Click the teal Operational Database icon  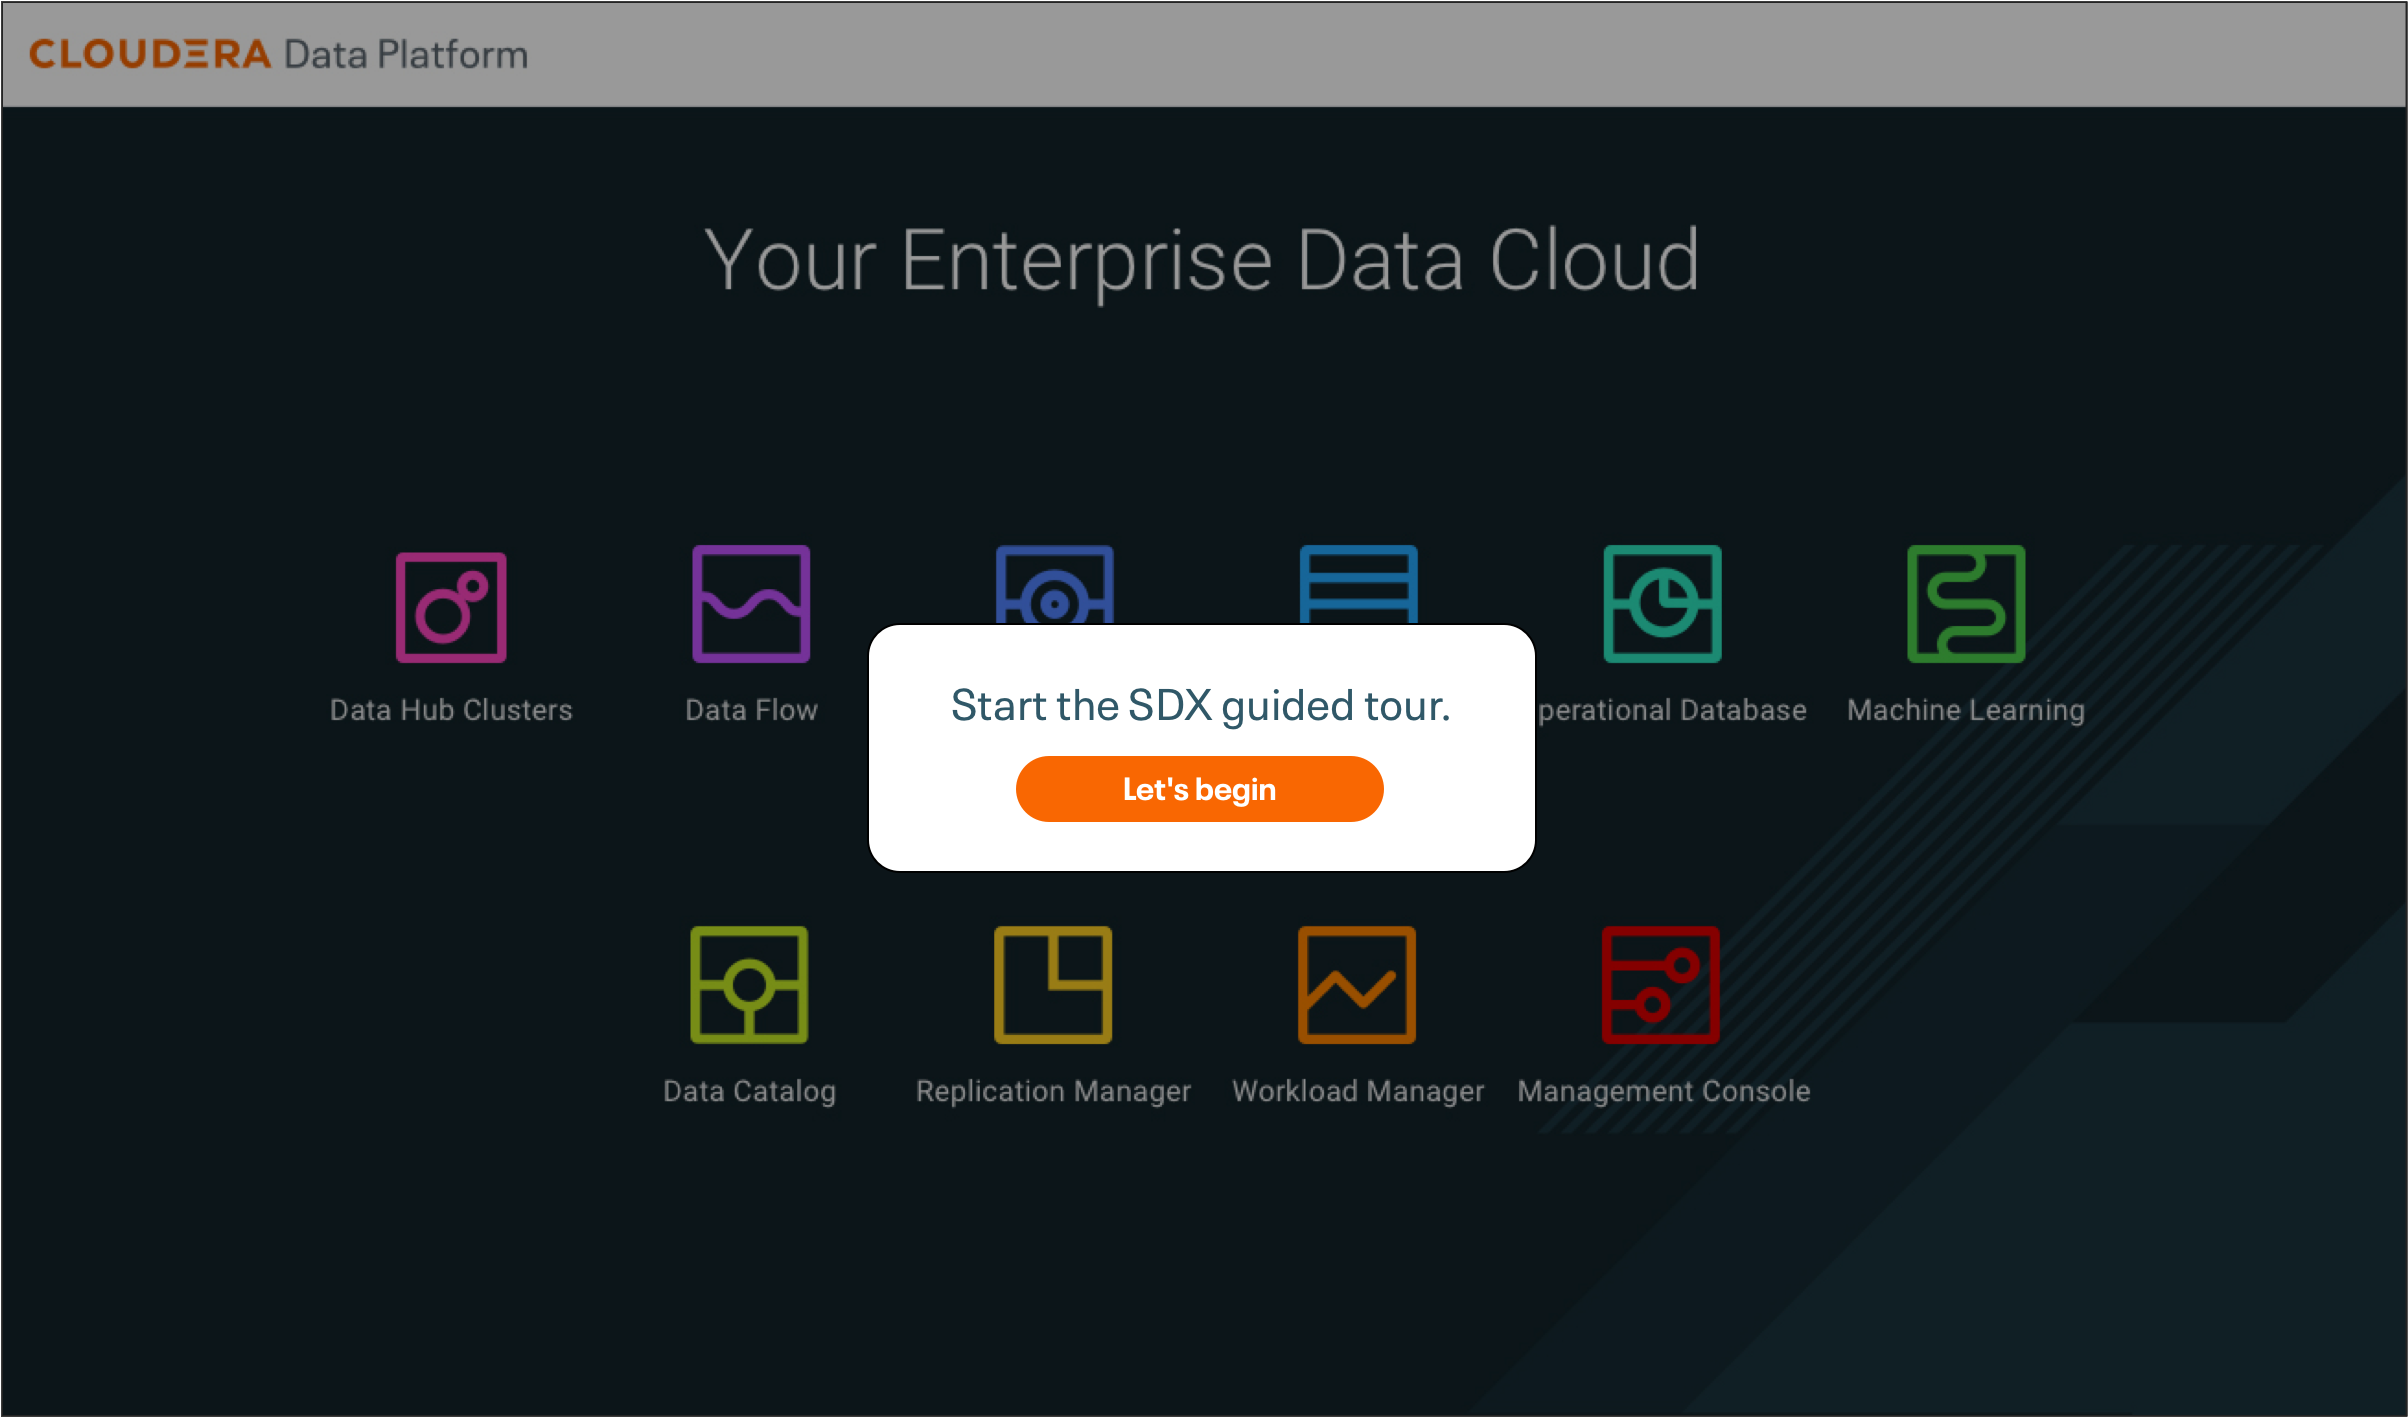[x=1662, y=603]
